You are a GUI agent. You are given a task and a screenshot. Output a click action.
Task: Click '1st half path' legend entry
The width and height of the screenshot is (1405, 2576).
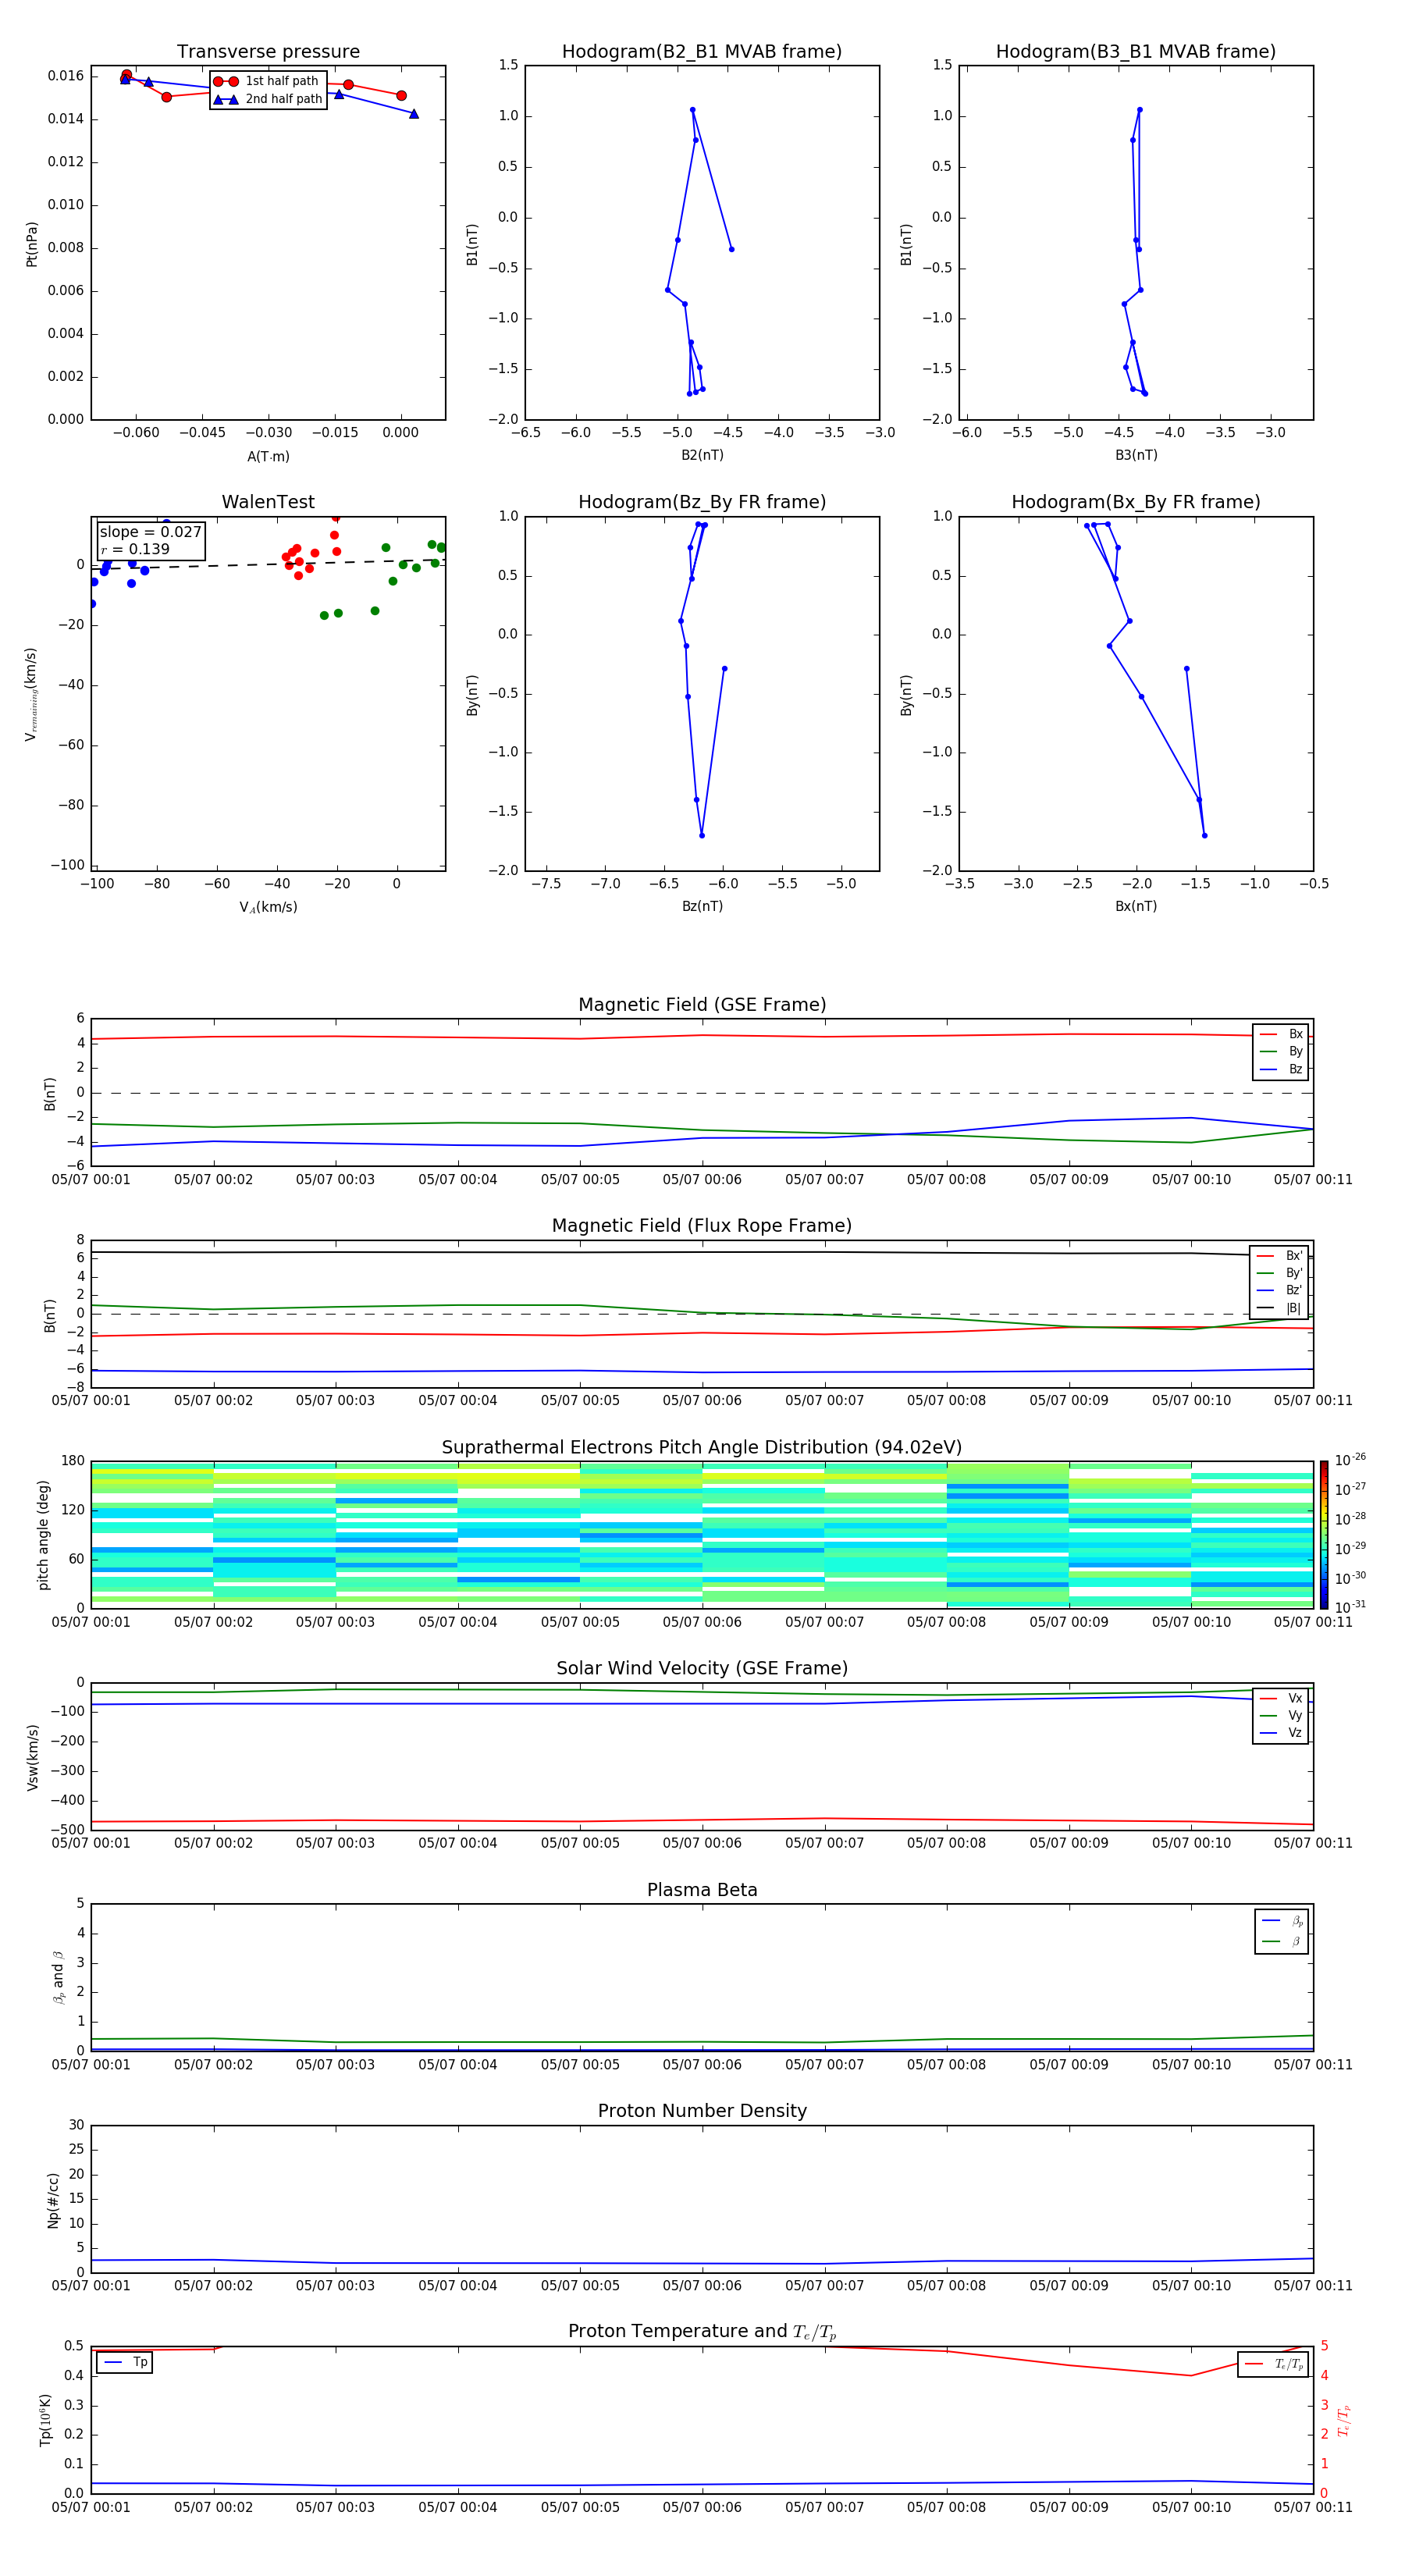coord(267,81)
